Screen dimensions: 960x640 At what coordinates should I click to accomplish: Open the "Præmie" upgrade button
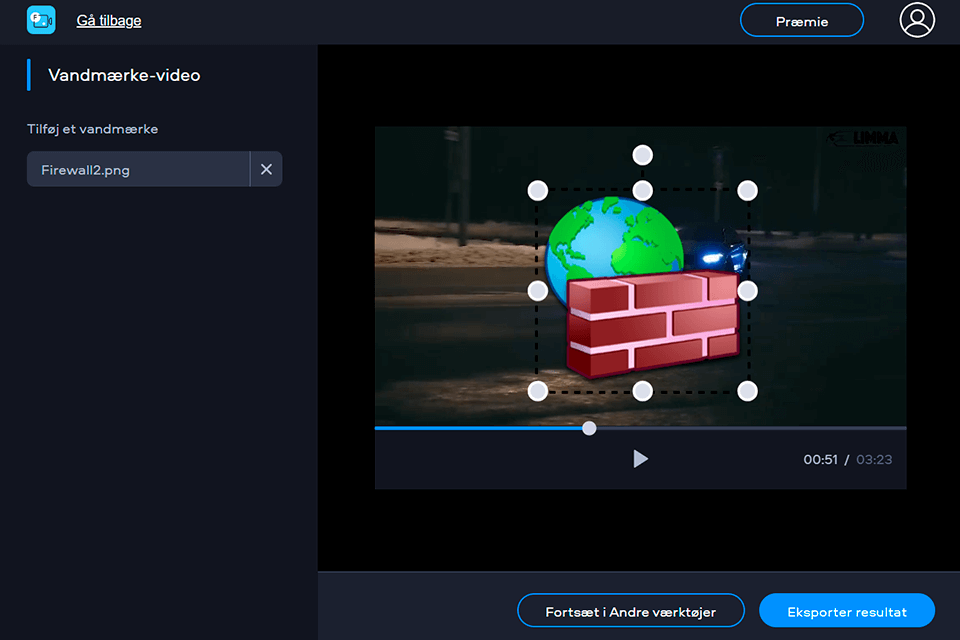point(801,19)
